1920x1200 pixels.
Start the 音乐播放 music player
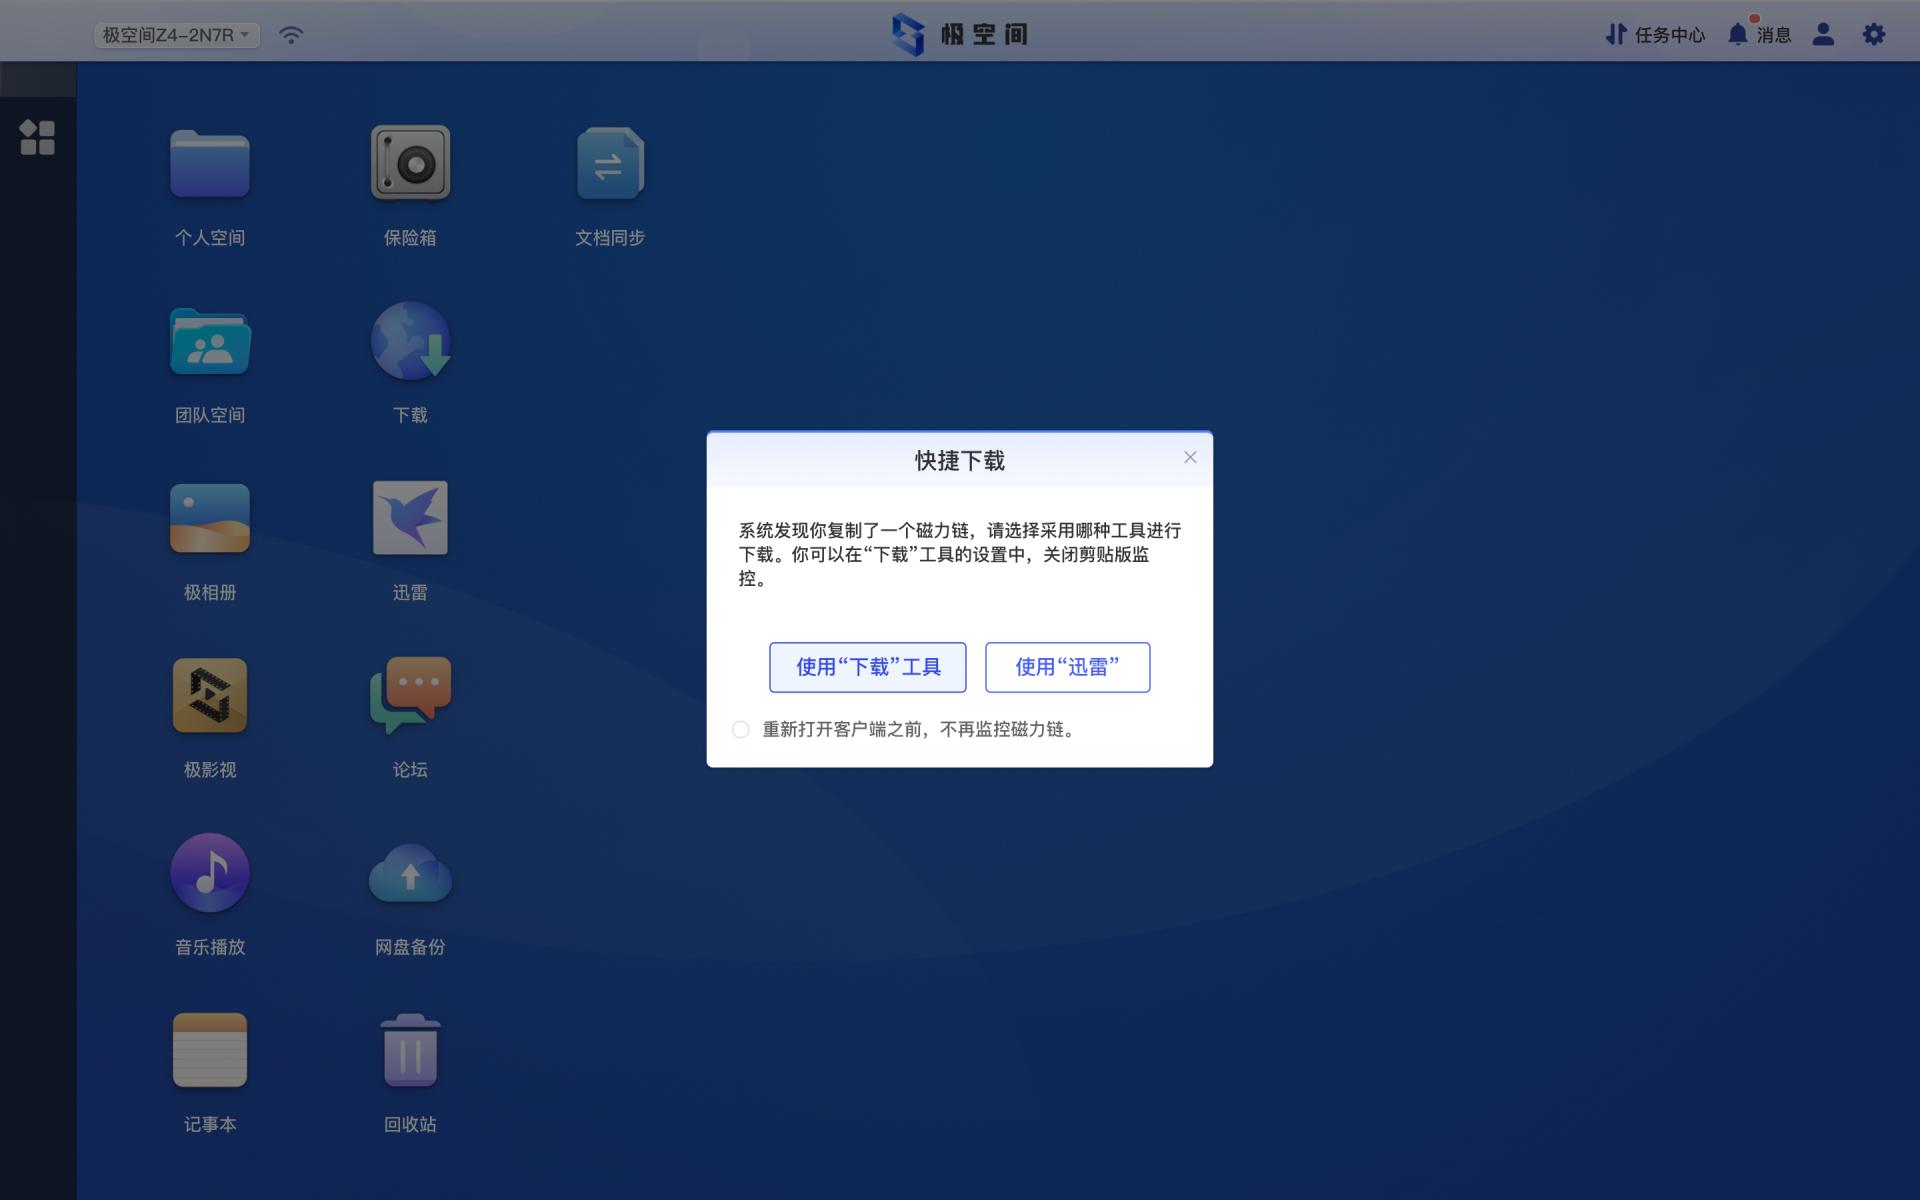tap(209, 872)
